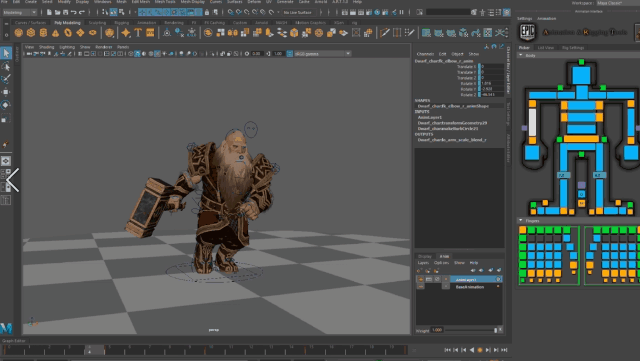Image resolution: width=640 pixels, height=361 pixels.
Task: Toggle the highlighted select-by-object-type button
Action: coord(113,12)
